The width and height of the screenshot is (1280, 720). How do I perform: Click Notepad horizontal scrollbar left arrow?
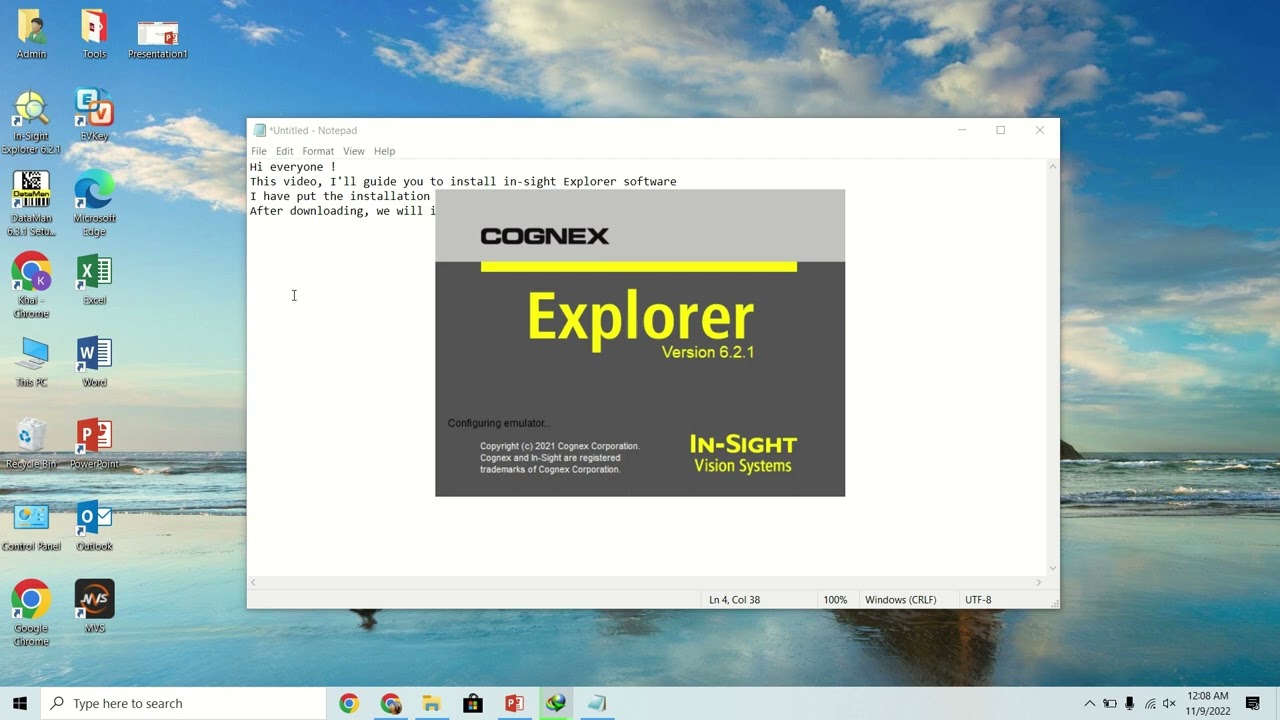(x=253, y=582)
